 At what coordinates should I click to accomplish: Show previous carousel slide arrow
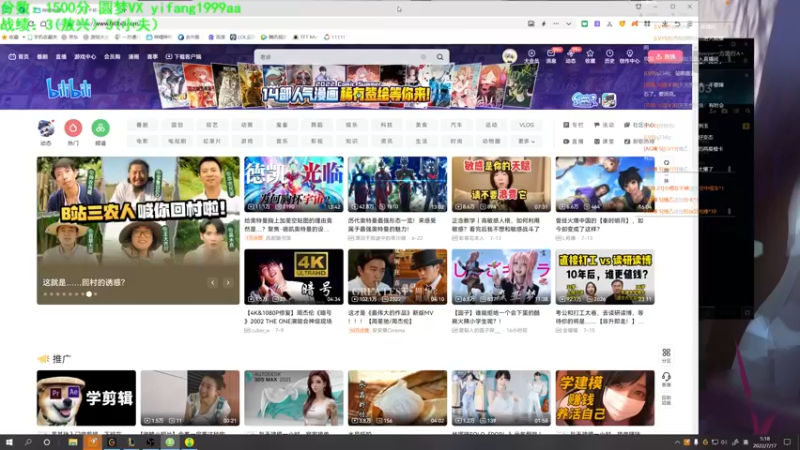pos(213,282)
